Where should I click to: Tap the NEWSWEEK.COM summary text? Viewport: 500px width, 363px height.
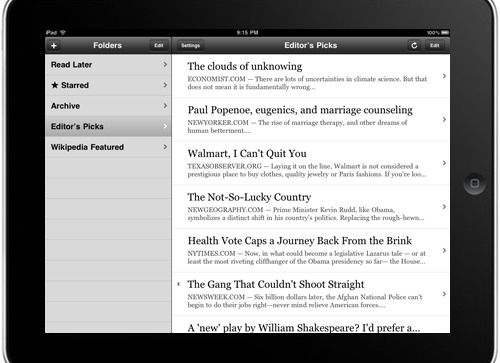[x=305, y=301]
